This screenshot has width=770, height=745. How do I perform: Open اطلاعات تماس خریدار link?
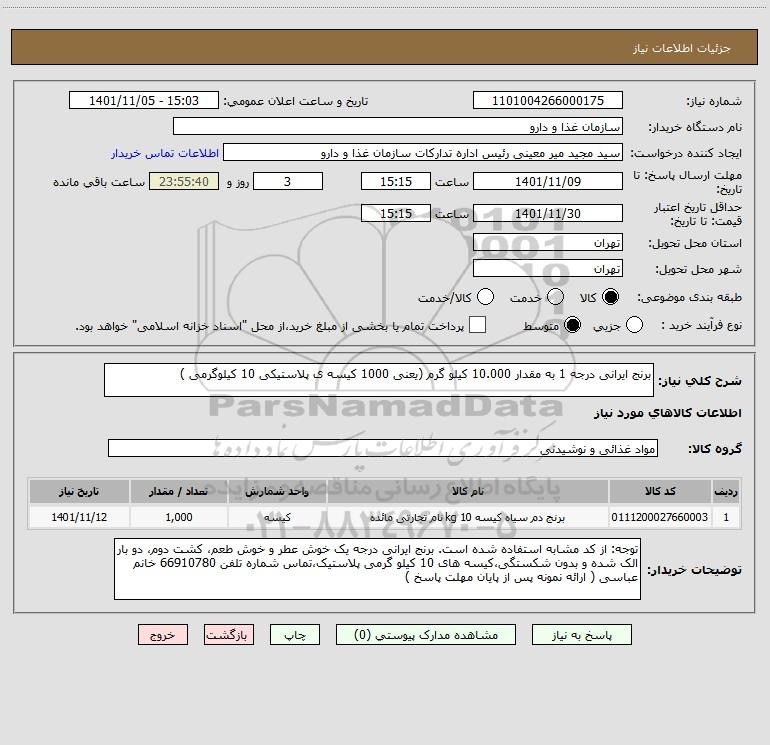165,153
